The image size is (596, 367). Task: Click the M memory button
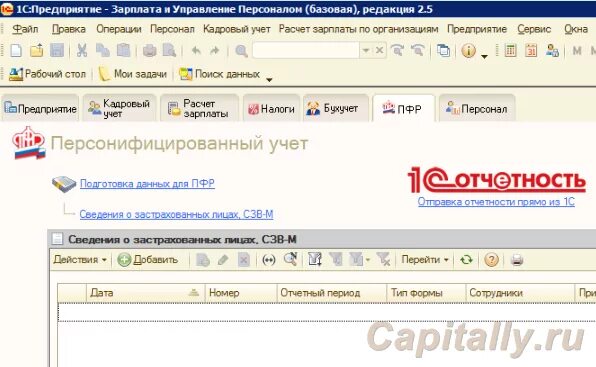click(x=577, y=50)
